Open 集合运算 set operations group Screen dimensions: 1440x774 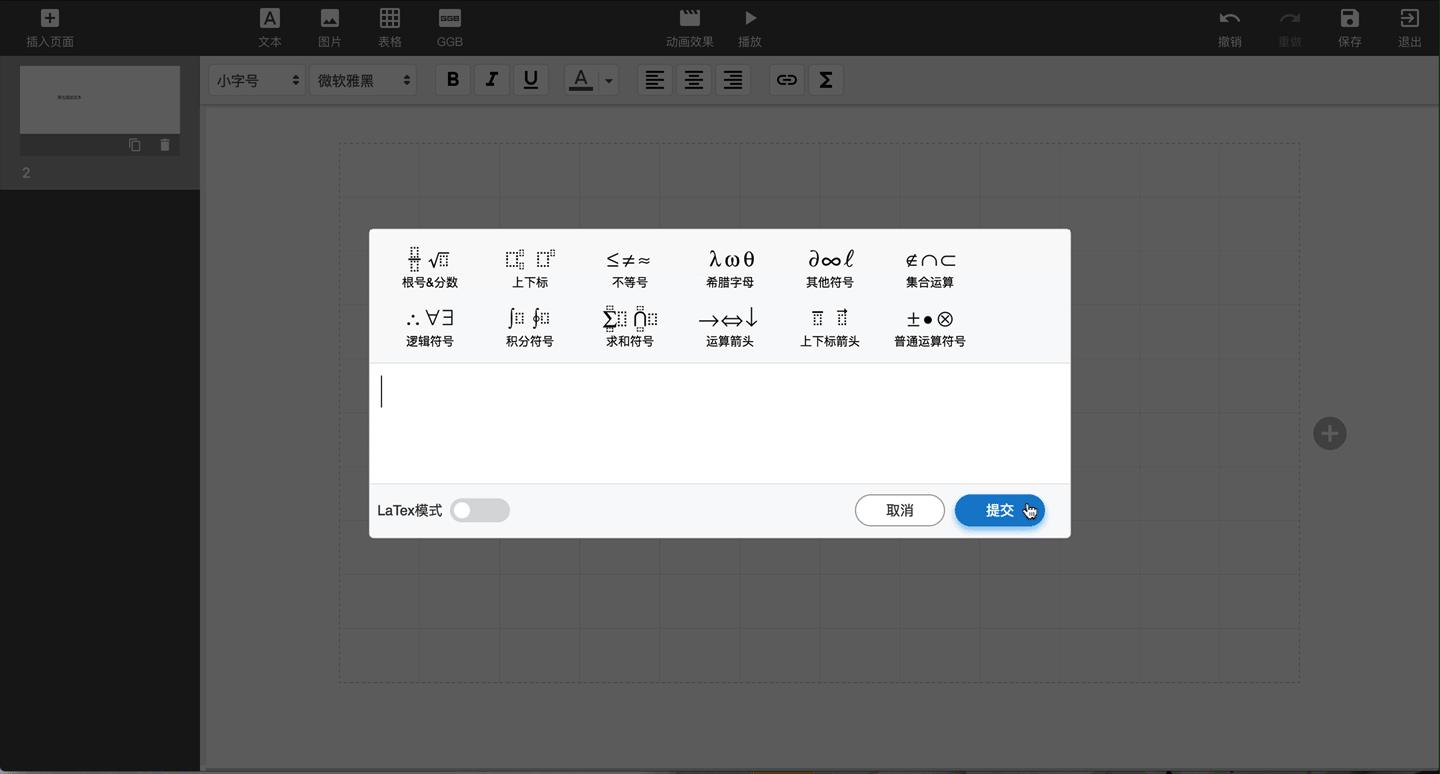coord(930,268)
